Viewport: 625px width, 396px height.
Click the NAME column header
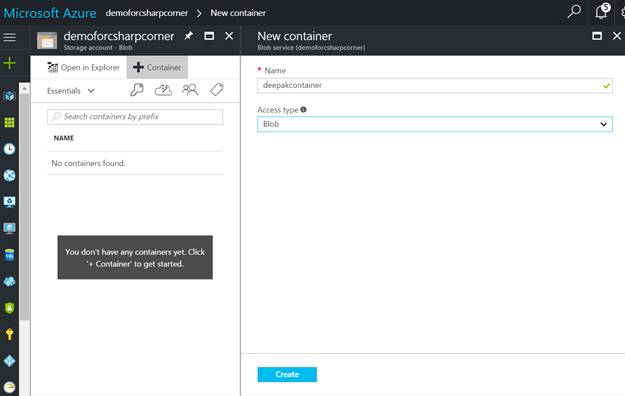tap(64, 138)
